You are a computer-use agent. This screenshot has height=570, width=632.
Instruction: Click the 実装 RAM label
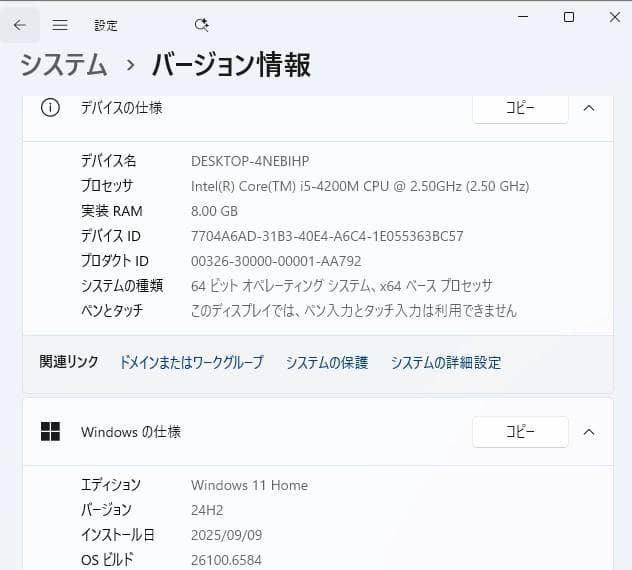pyautogui.click(x=112, y=211)
